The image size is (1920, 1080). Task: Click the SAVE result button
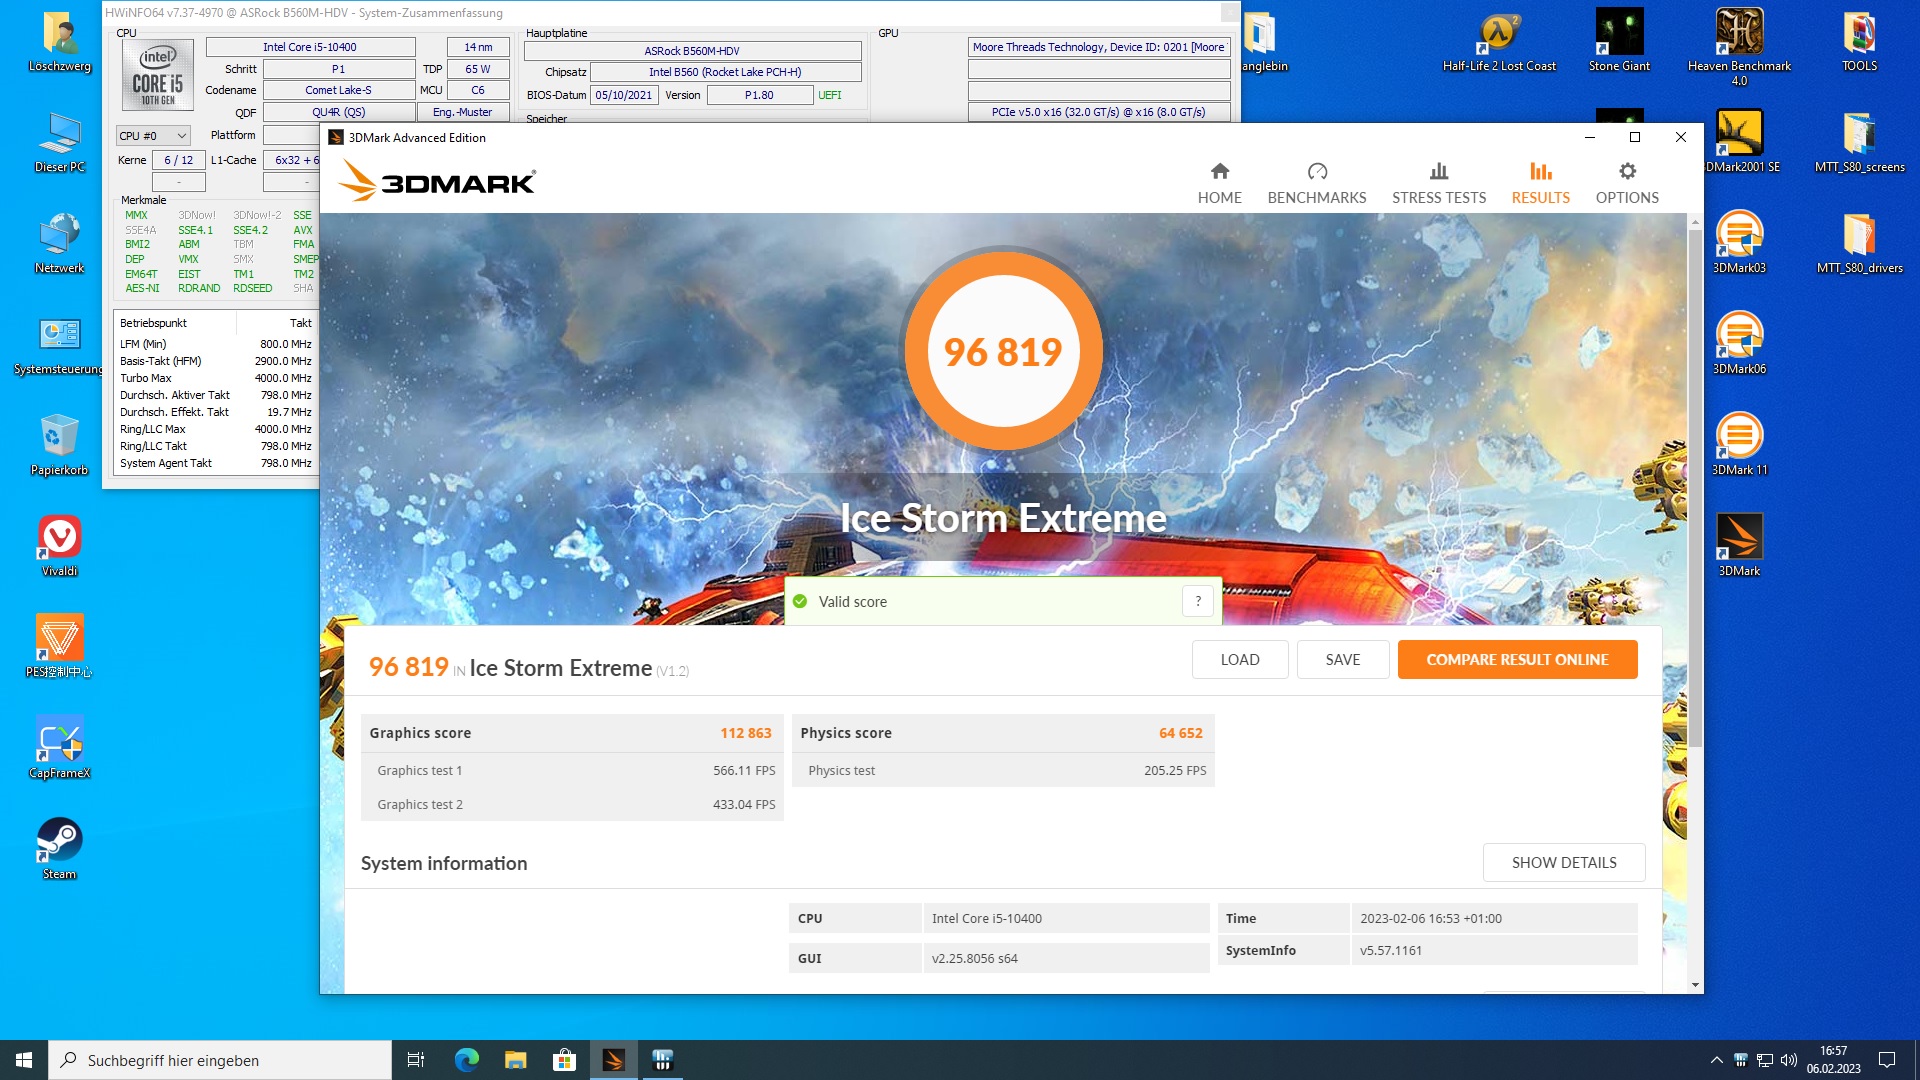click(x=1342, y=660)
